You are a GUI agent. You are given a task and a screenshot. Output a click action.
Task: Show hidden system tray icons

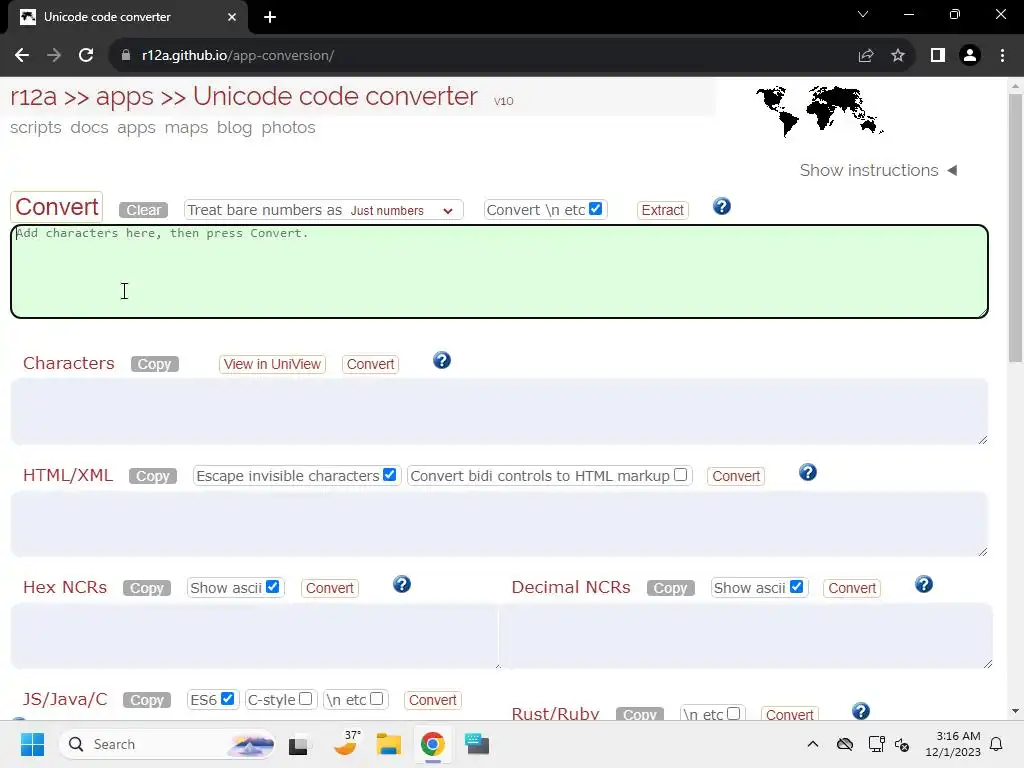pyautogui.click(x=812, y=744)
